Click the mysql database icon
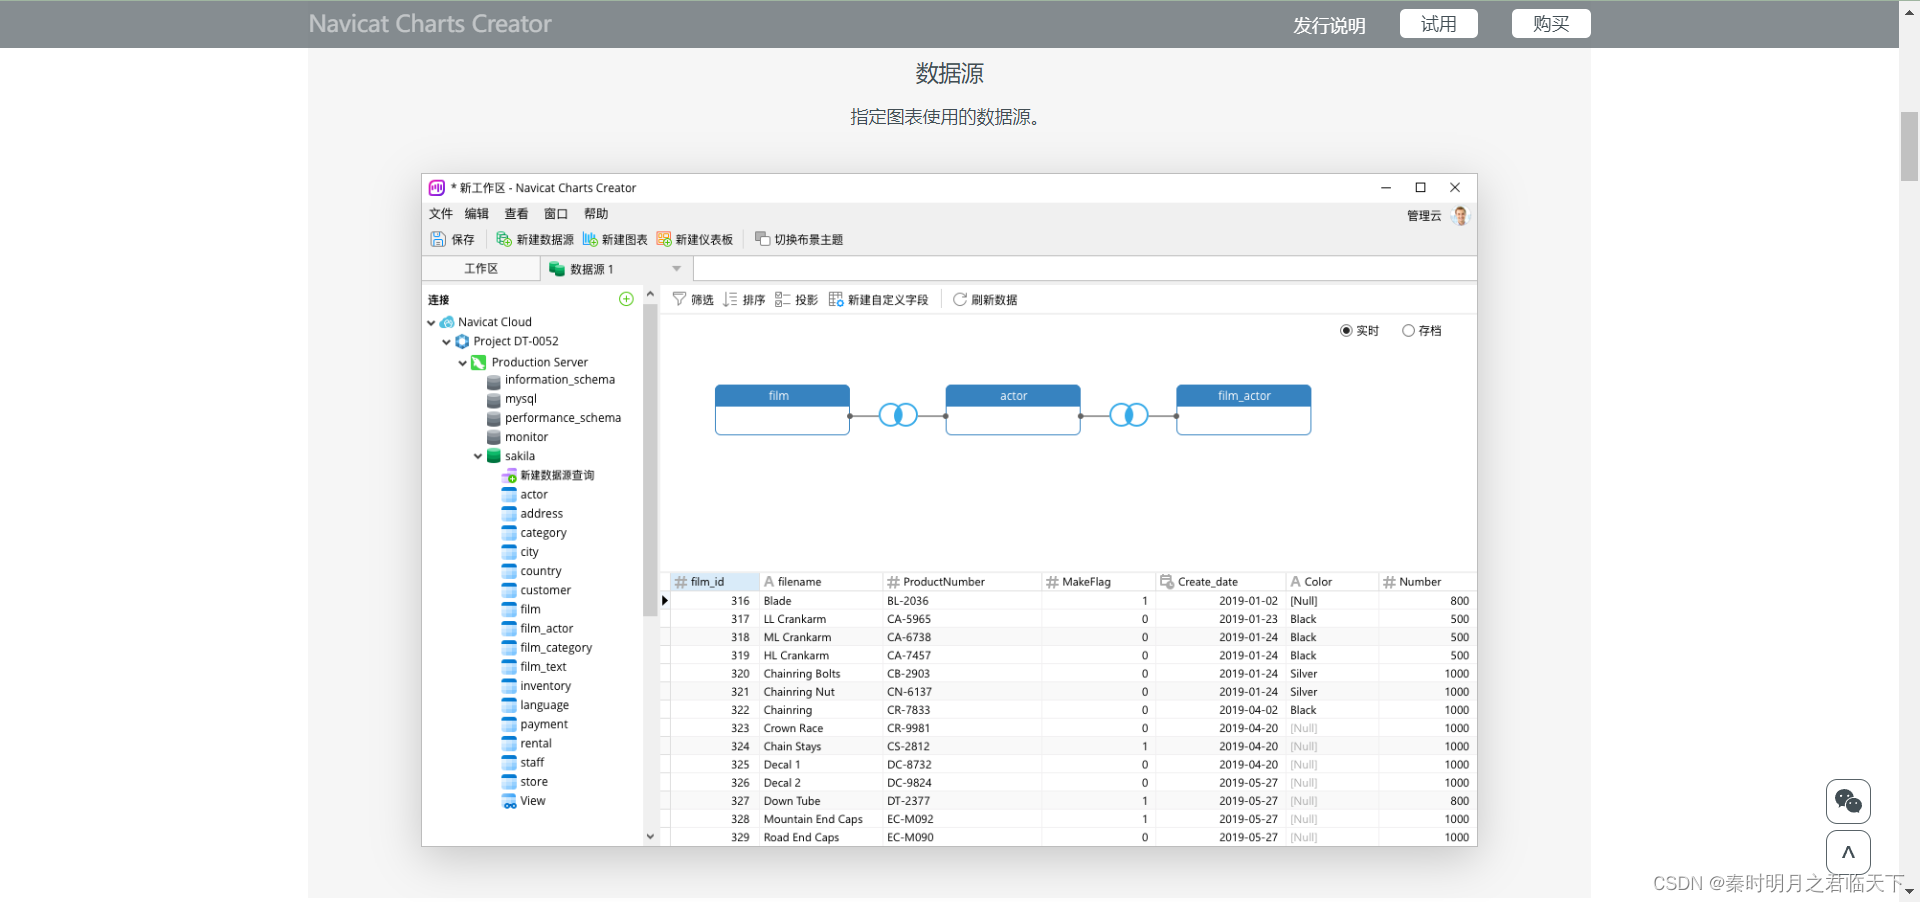The width and height of the screenshot is (1920, 902). click(494, 399)
